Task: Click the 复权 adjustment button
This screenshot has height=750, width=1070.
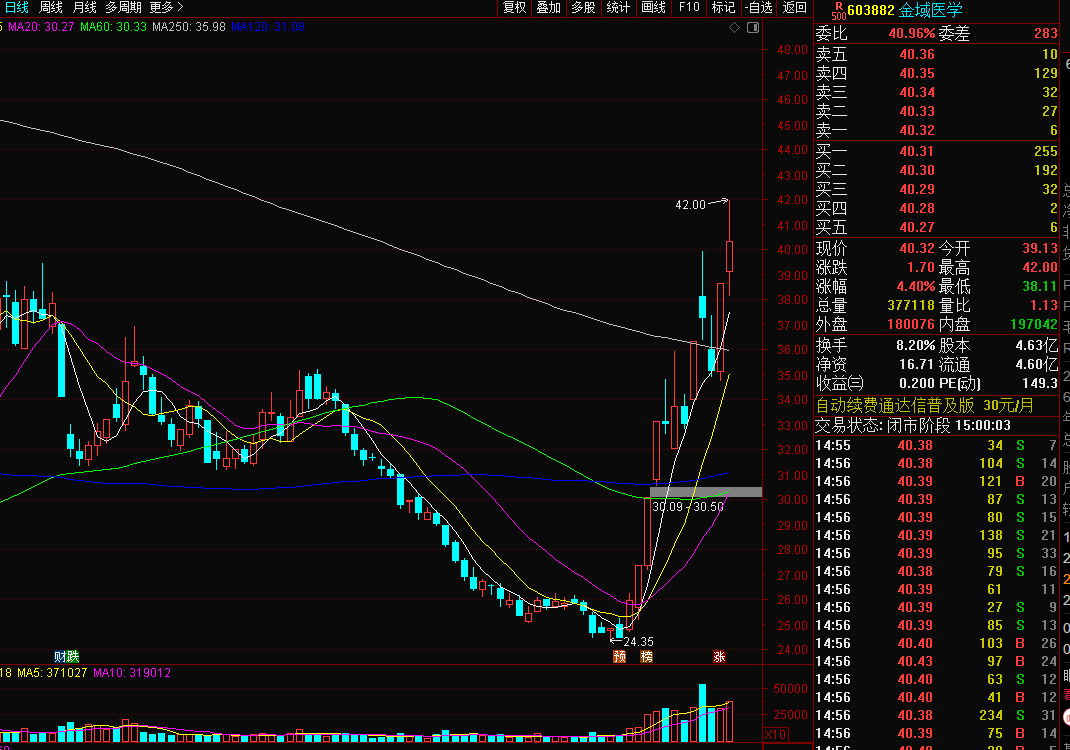Action: [x=515, y=8]
